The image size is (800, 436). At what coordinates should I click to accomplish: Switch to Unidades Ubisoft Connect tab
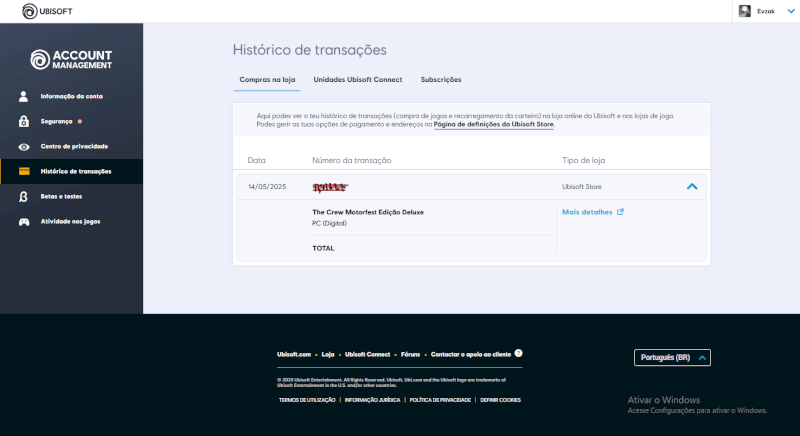pos(358,80)
